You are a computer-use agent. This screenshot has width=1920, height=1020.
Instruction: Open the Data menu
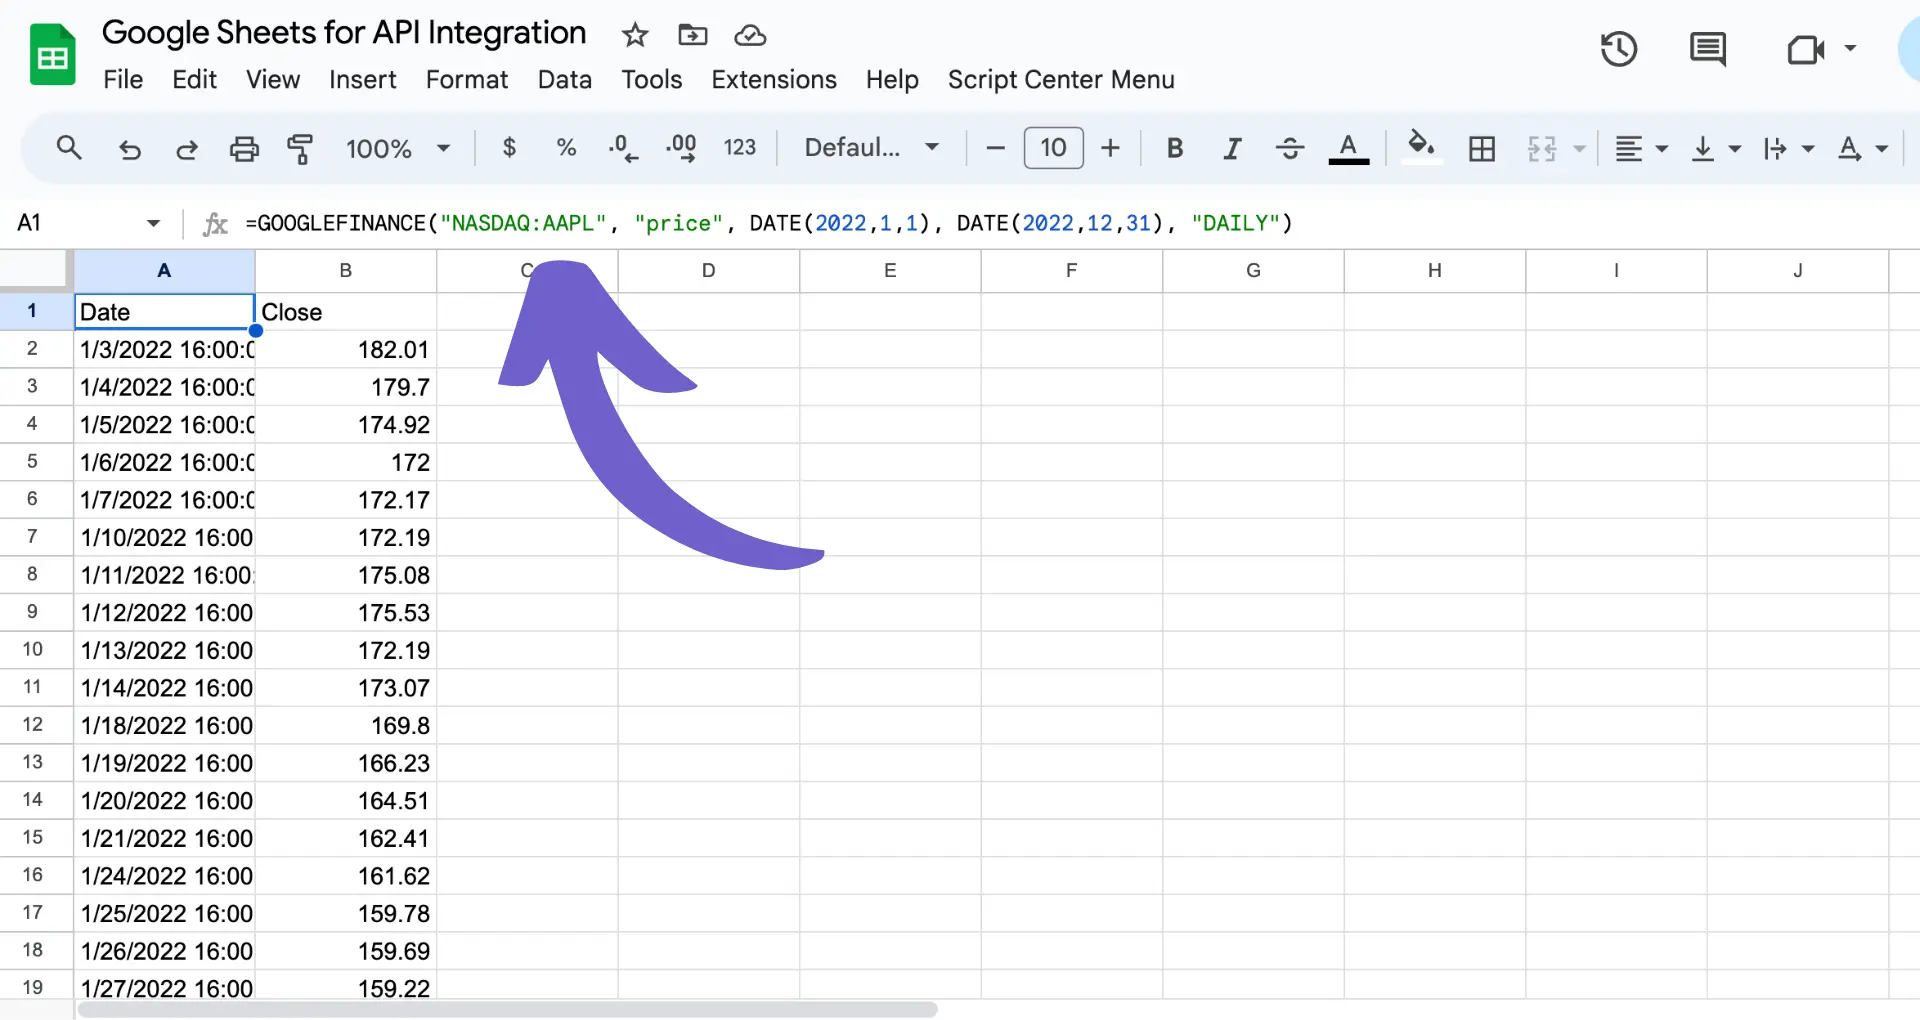point(565,79)
